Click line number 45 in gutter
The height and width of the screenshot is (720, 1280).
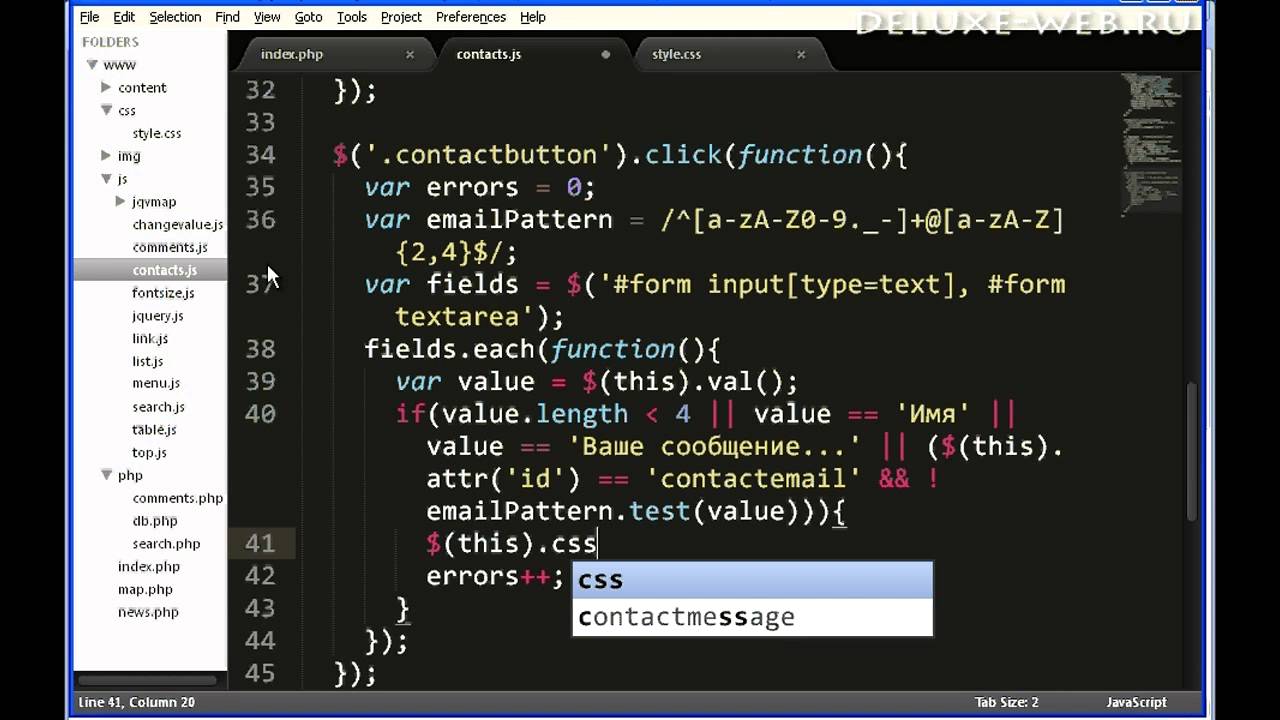click(261, 673)
